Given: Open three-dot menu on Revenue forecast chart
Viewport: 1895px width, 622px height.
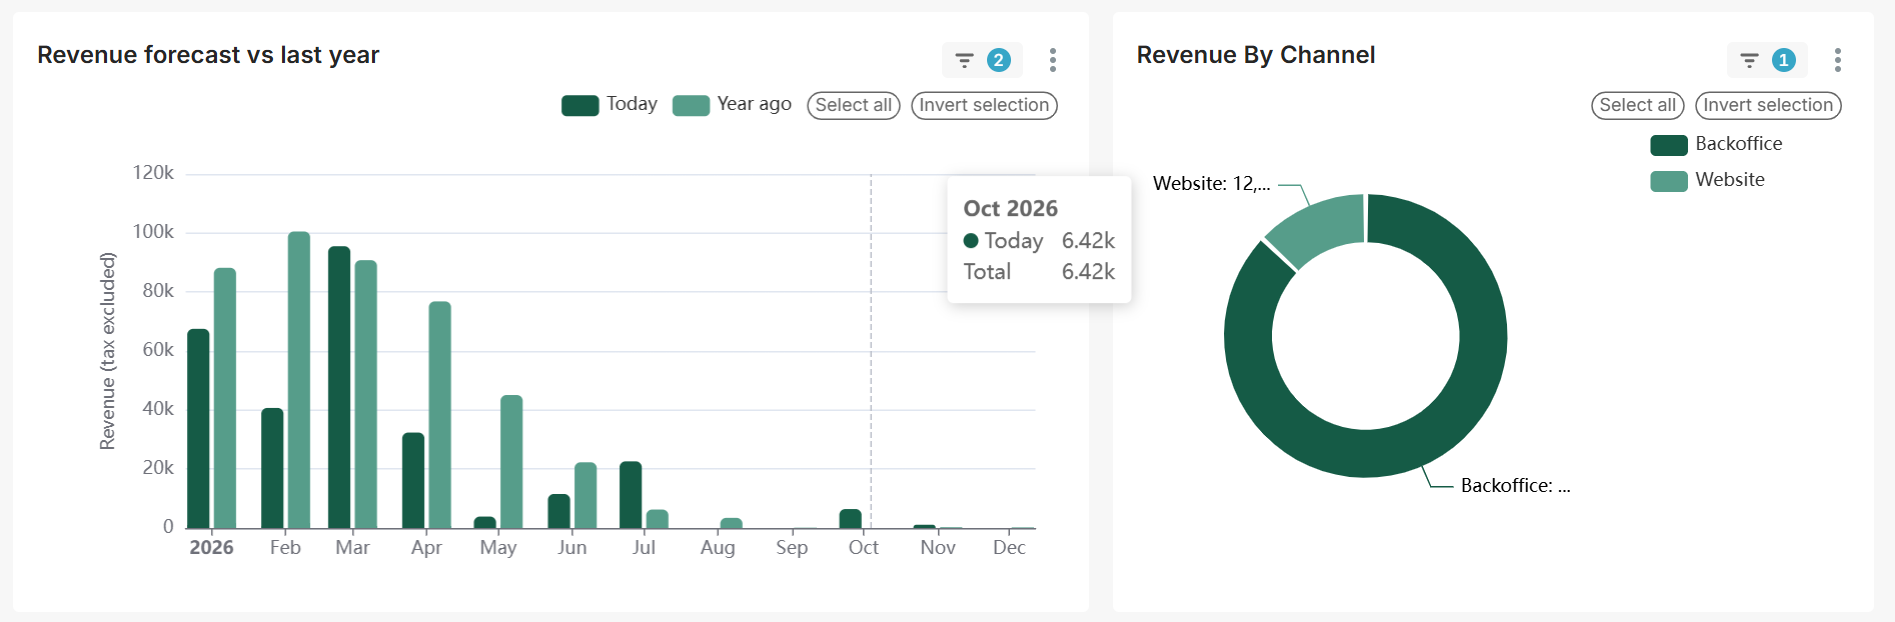Looking at the screenshot, I should pyautogui.click(x=1052, y=61).
